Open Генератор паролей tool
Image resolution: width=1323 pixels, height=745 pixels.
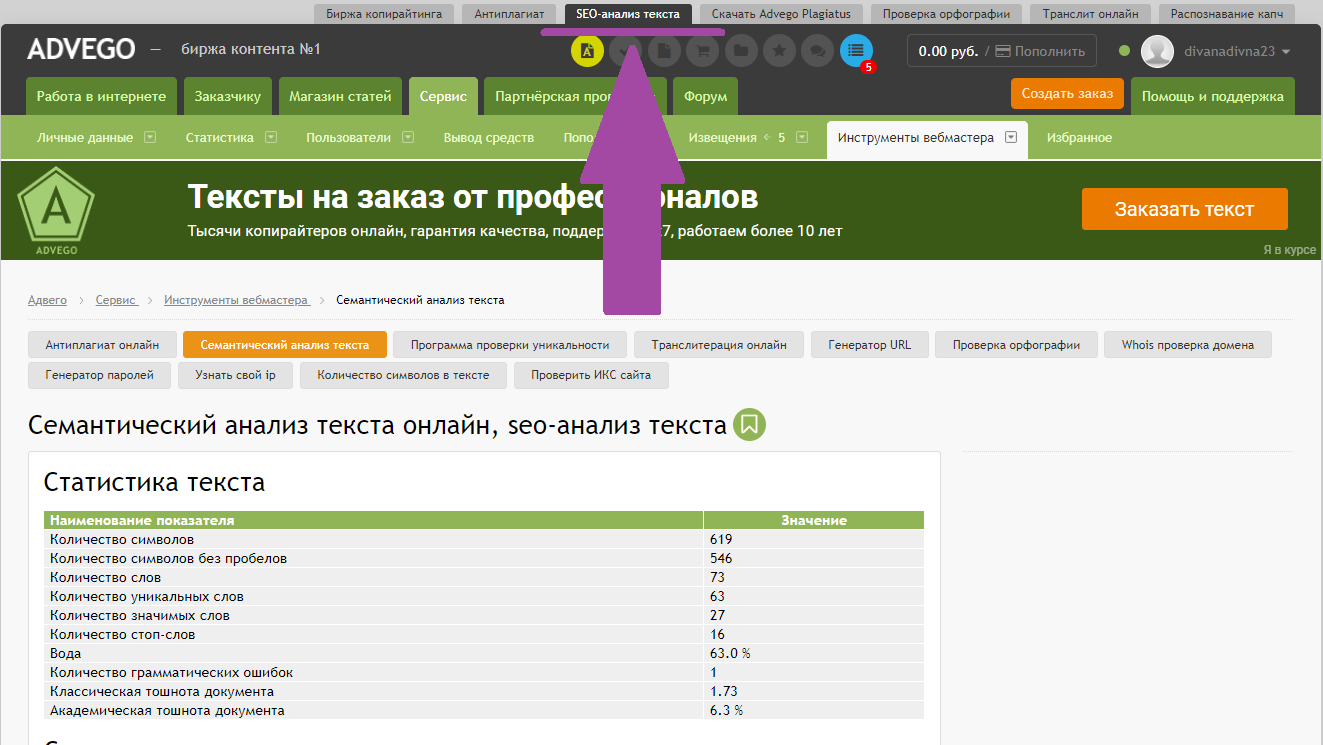click(x=100, y=376)
